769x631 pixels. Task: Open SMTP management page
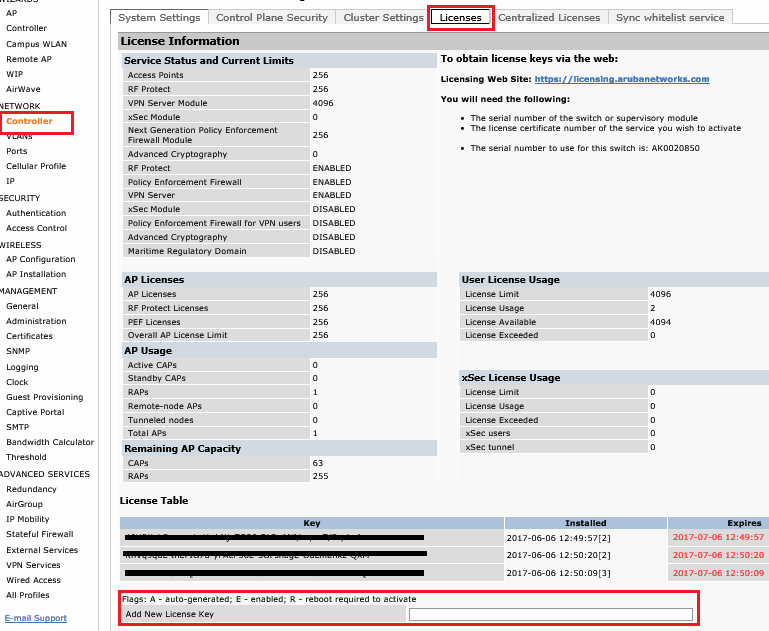point(18,427)
